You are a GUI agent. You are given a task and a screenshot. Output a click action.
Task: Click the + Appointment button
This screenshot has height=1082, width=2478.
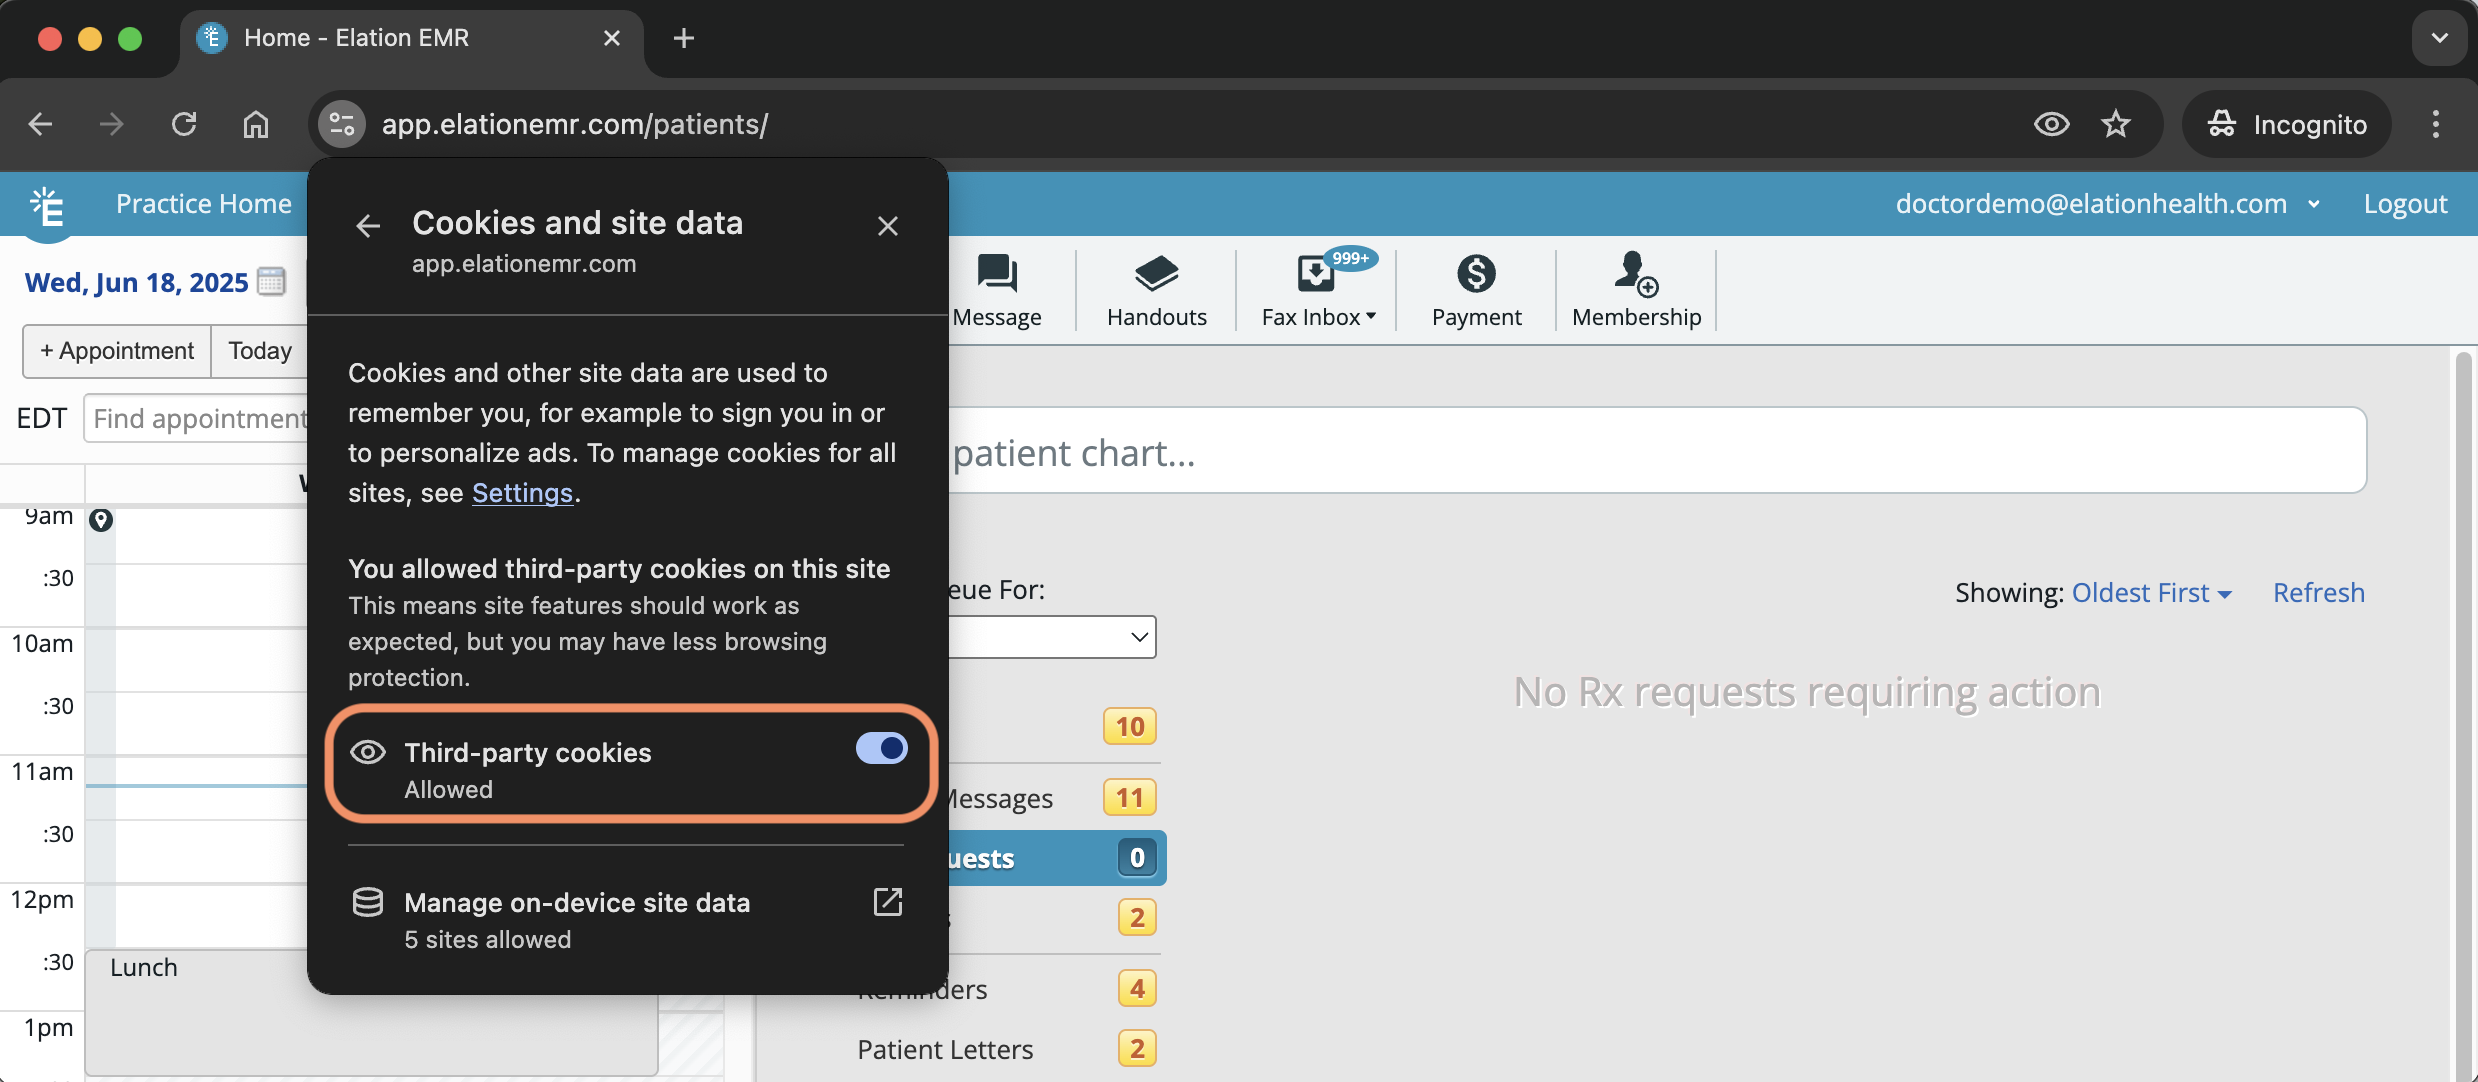point(117,351)
